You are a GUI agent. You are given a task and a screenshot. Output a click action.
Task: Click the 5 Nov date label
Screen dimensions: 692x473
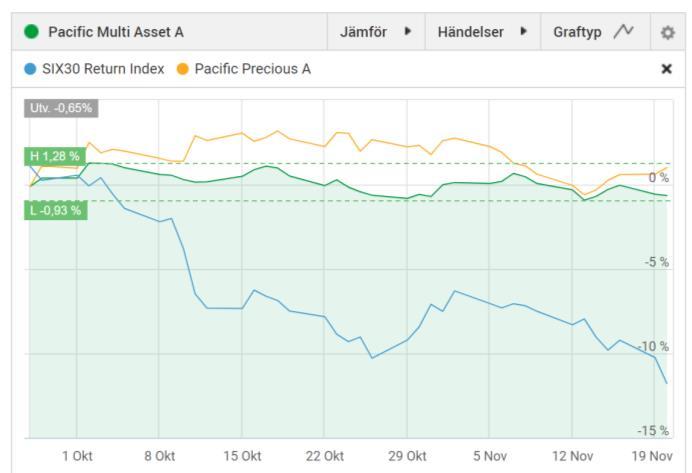point(490,456)
